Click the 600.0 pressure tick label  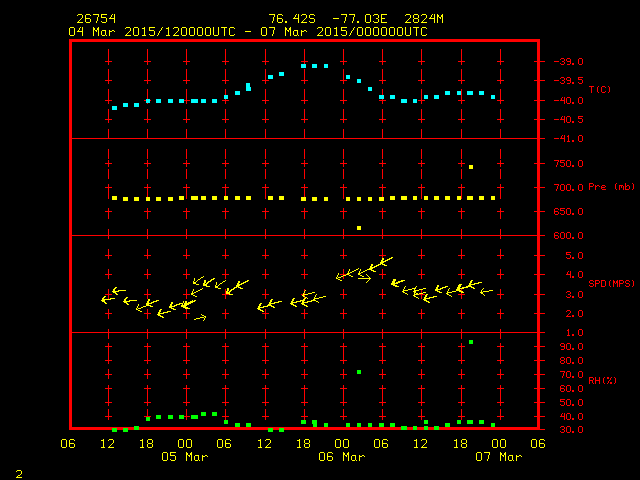tap(569, 236)
